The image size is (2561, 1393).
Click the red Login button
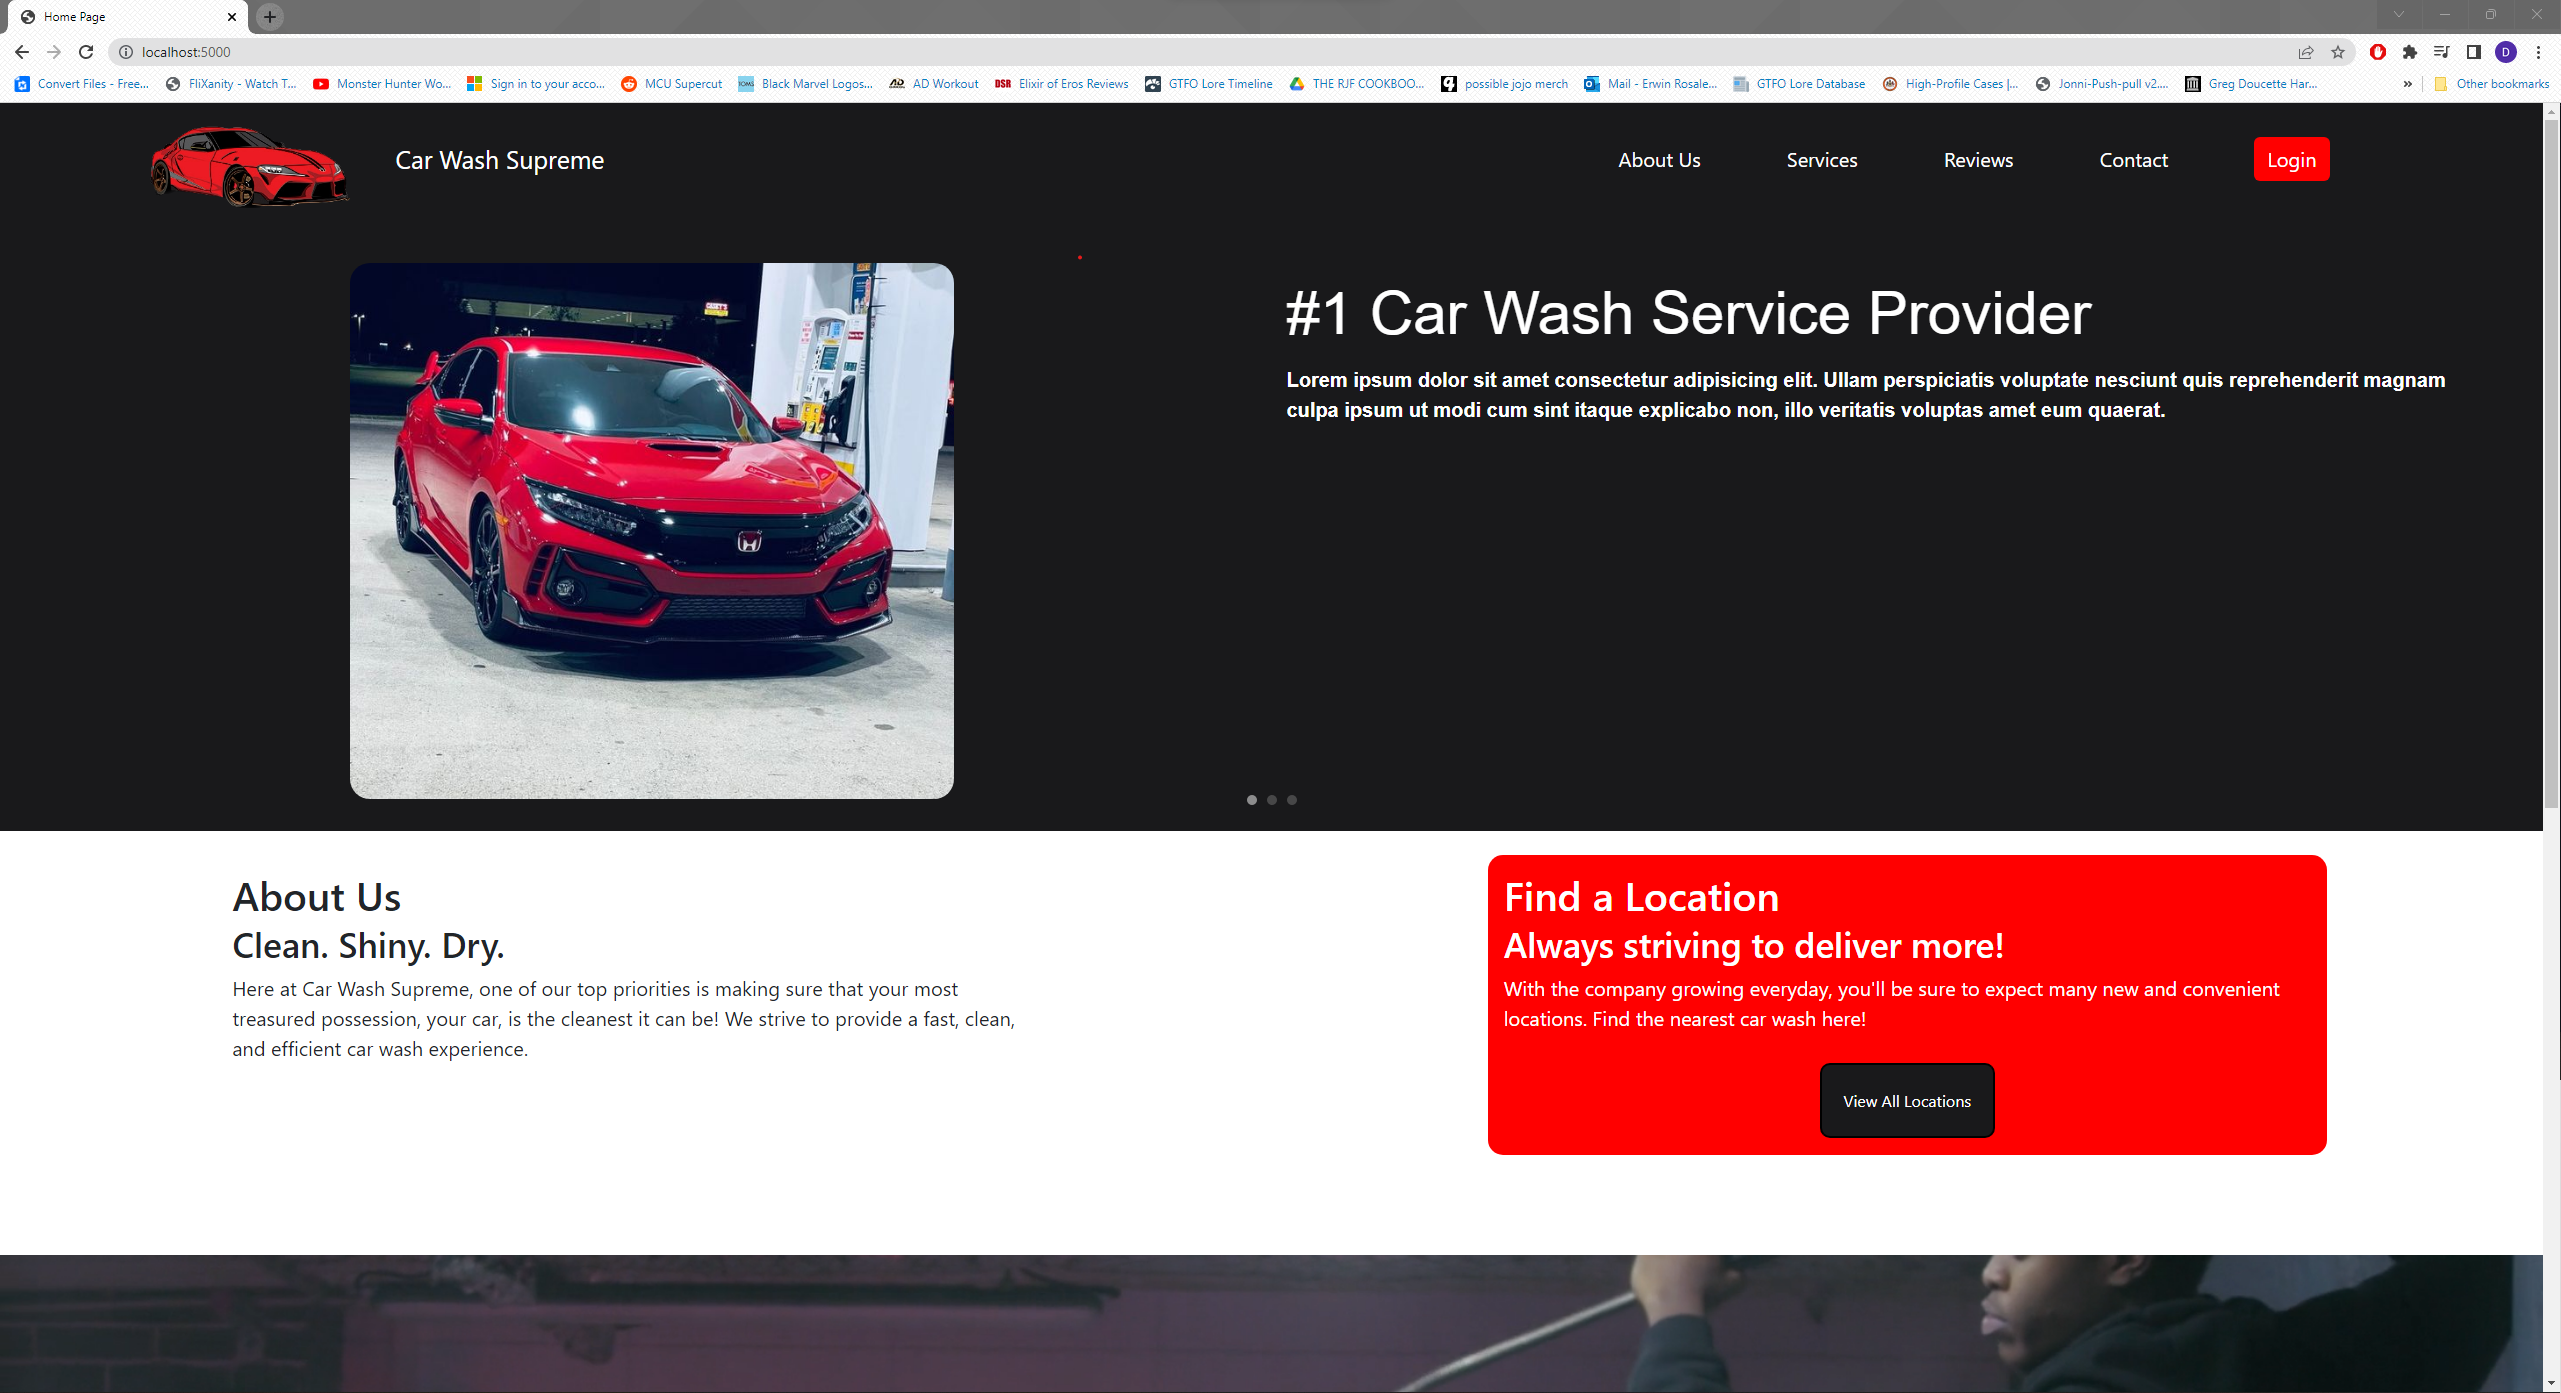click(x=2291, y=159)
